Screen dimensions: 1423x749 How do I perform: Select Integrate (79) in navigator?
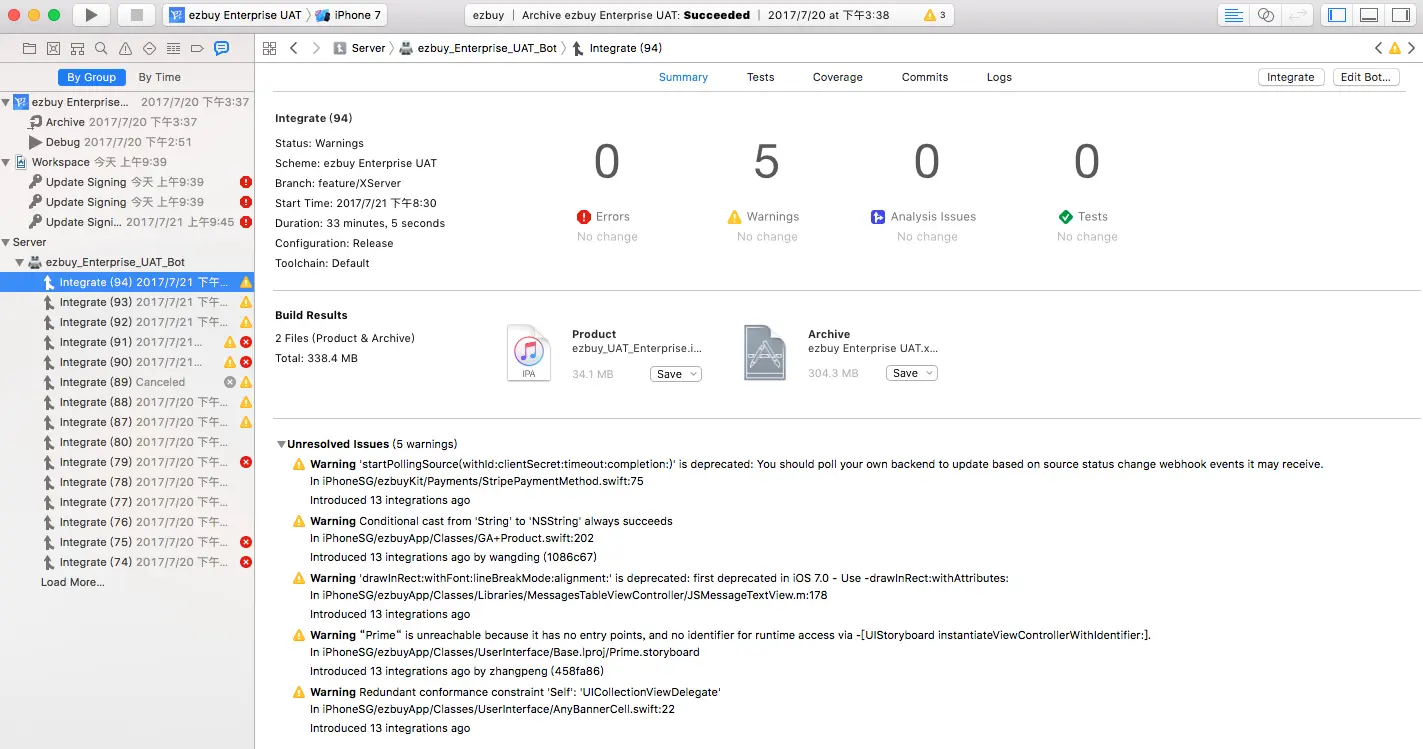pyautogui.click(x=127, y=462)
